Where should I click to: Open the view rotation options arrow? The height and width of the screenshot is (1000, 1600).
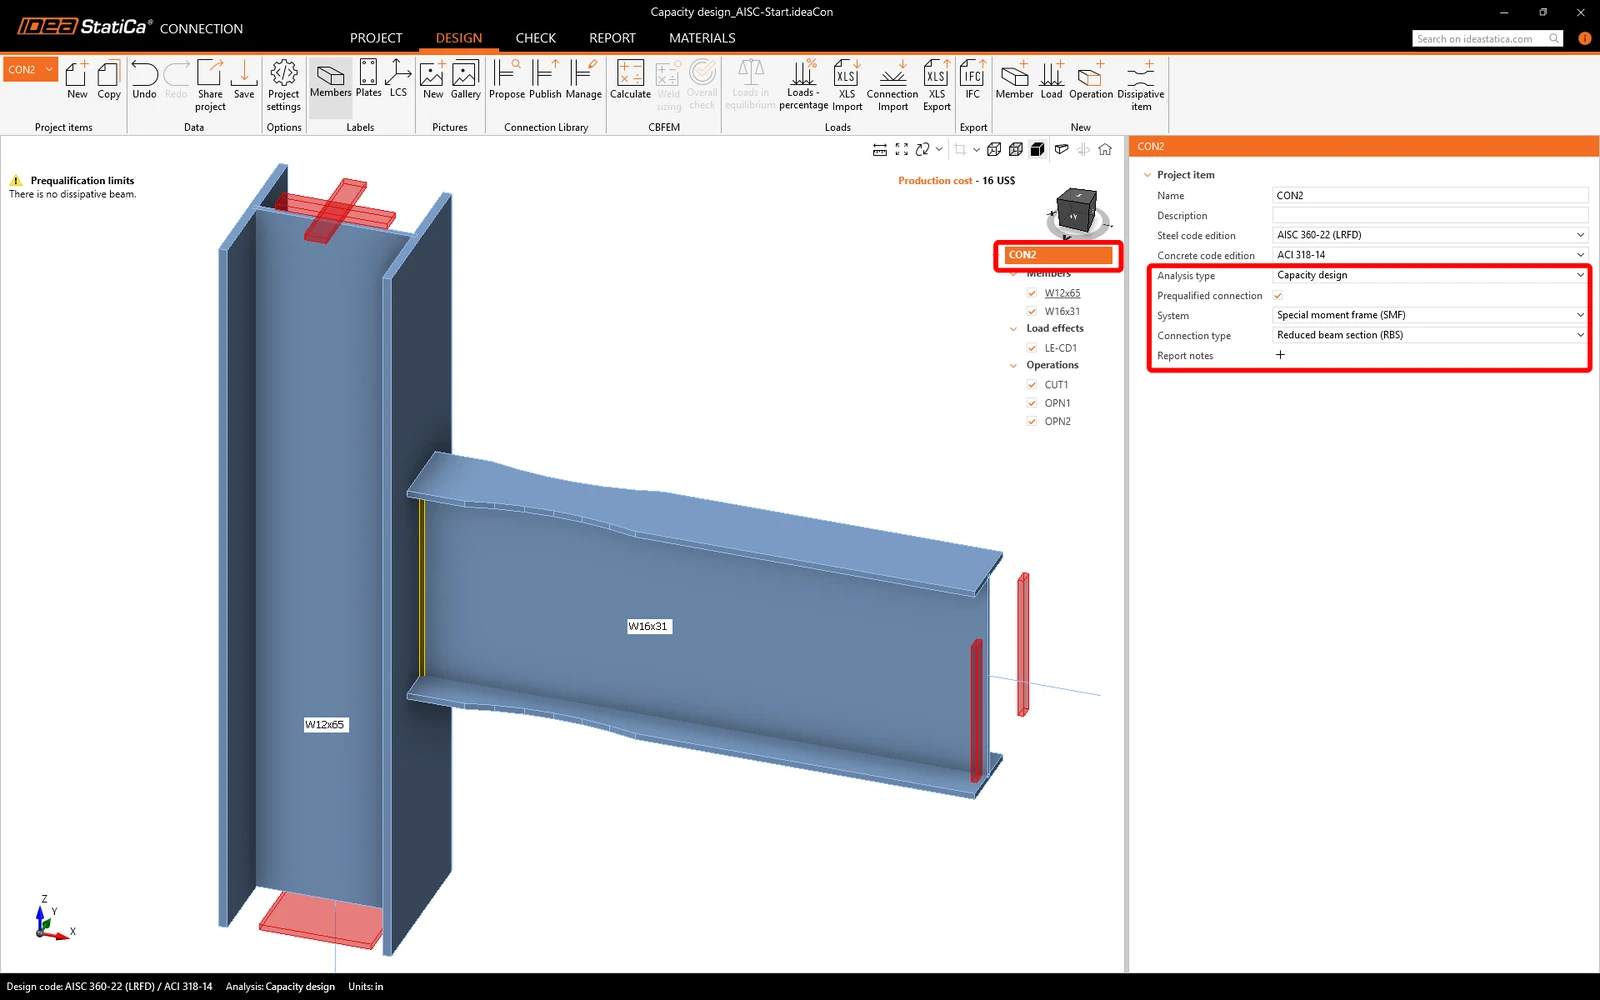click(939, 149)
